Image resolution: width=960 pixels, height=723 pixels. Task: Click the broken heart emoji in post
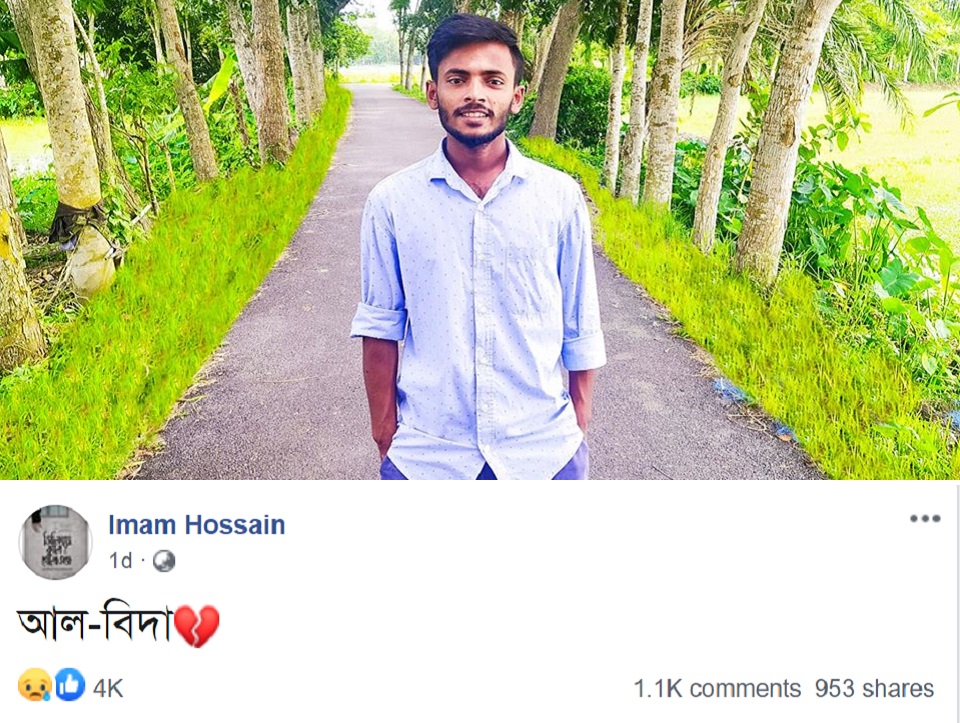(x=197, y=626)
